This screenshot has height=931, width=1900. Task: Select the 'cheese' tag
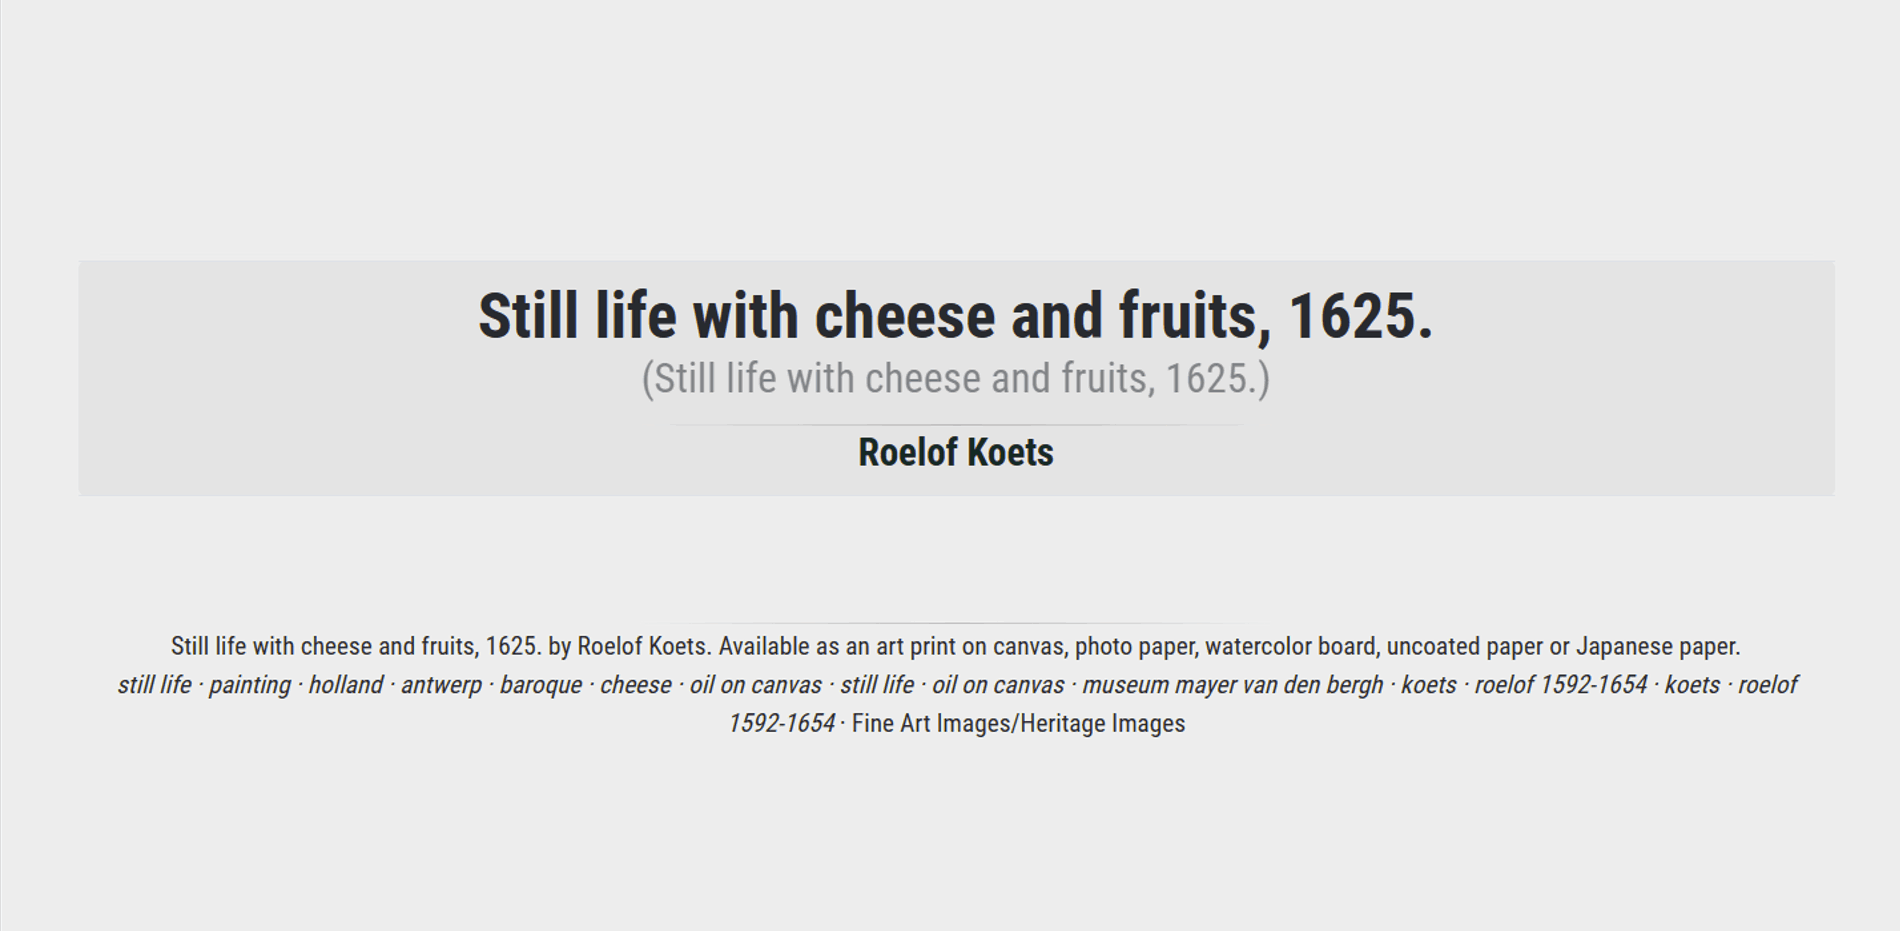636,685
